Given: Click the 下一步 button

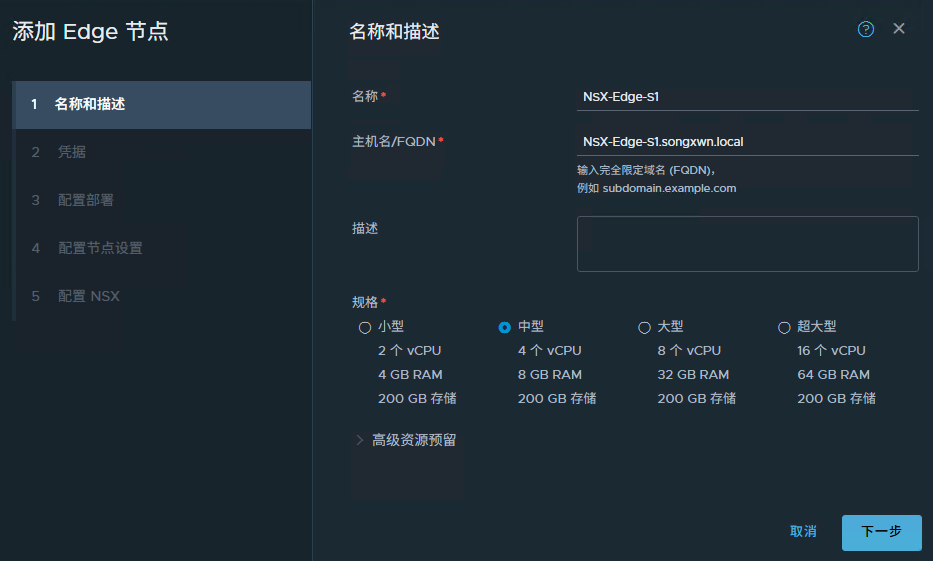Looking at the screenshot, I should click(x=881, y=532).
